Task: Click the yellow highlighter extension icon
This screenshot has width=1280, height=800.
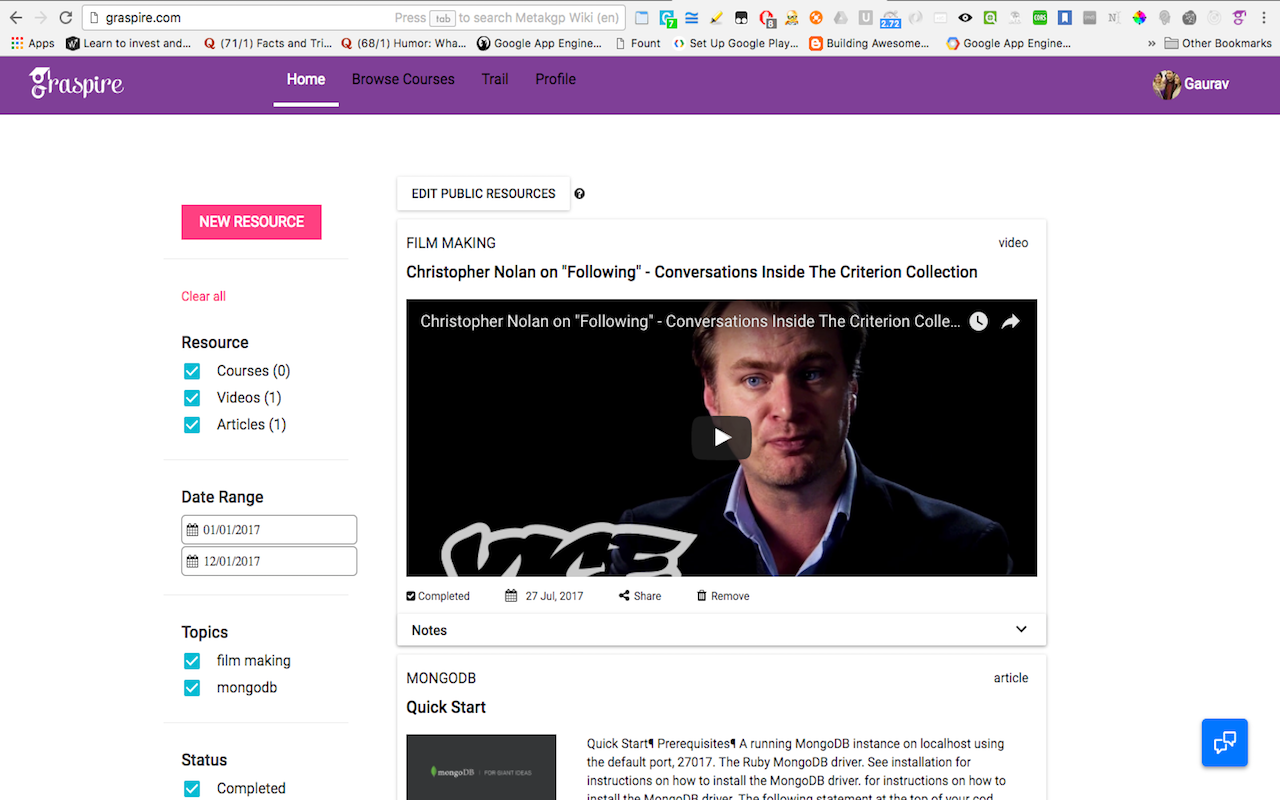Action: coord(716,17)
